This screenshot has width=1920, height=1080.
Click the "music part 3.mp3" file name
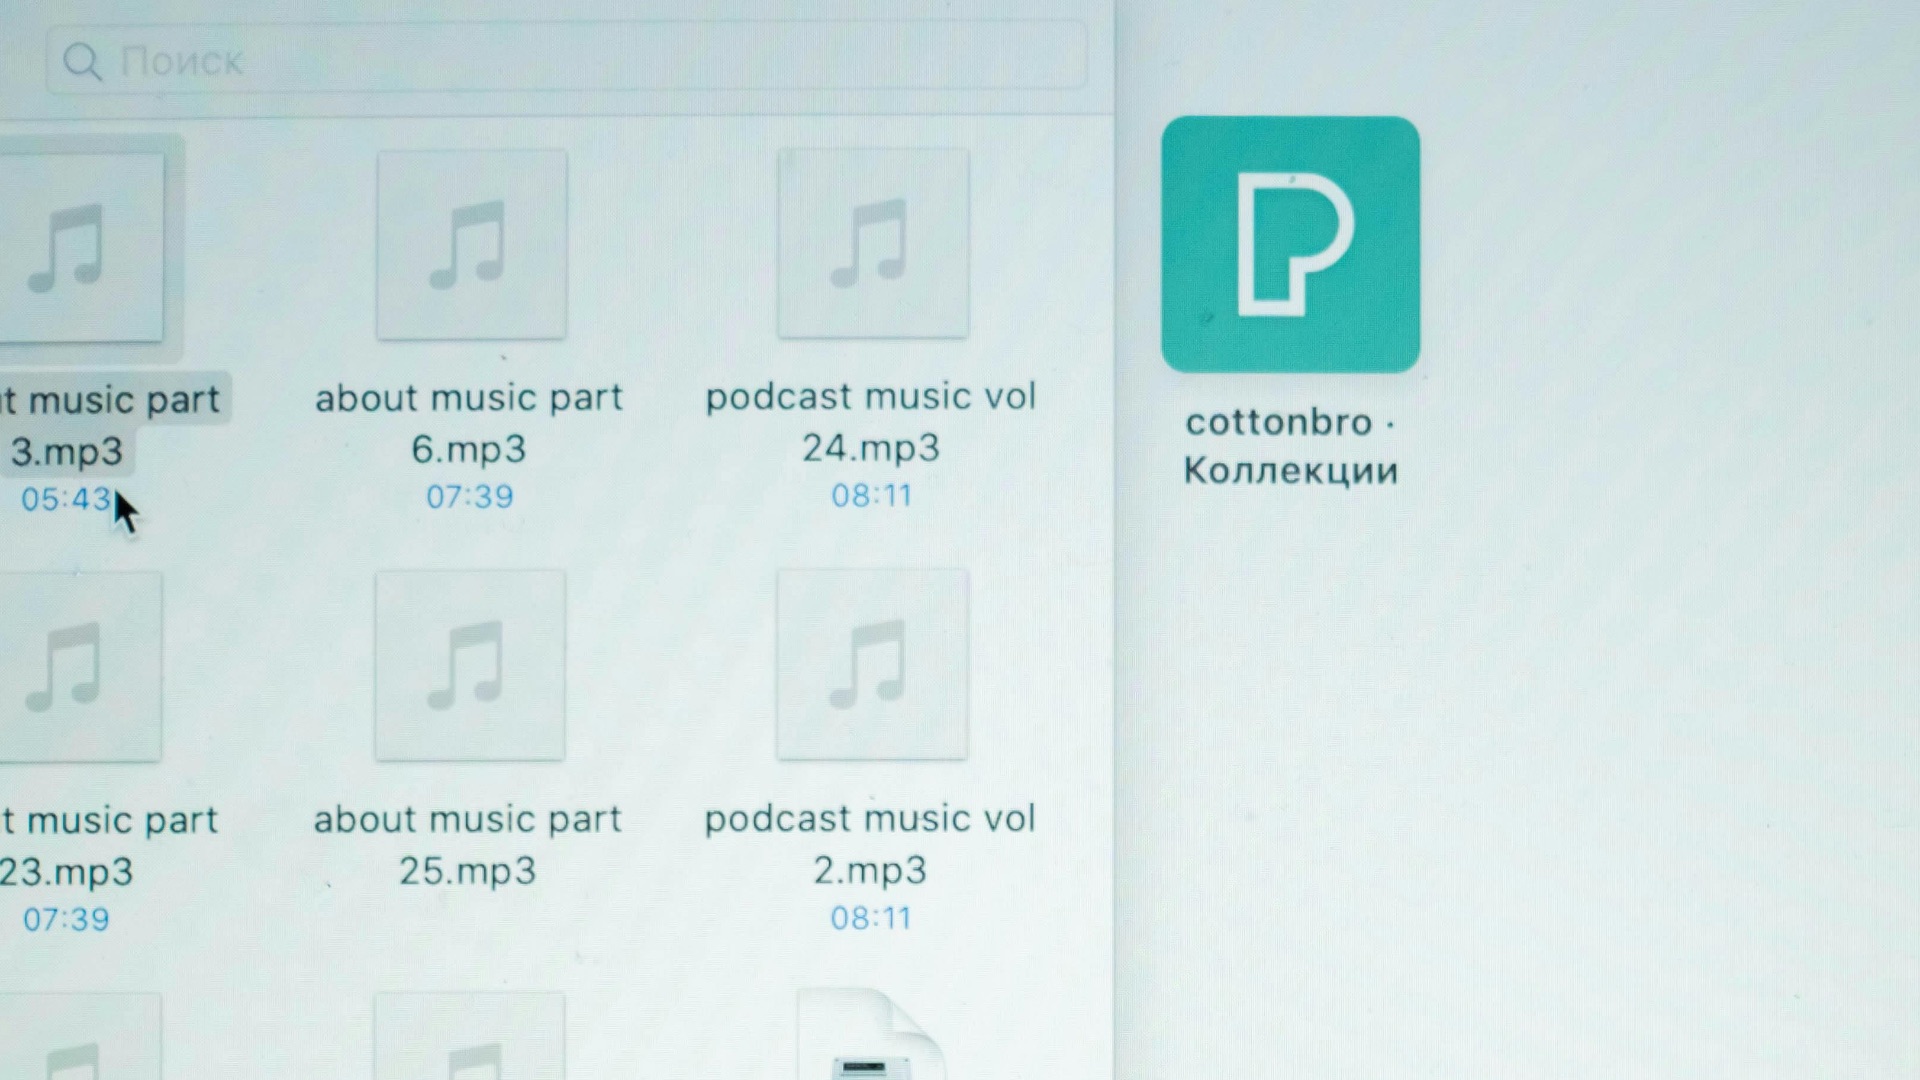coord(110,425)
